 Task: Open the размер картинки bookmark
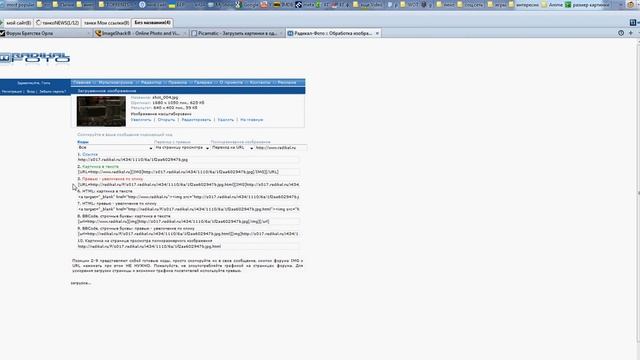[x=587, y=5]
